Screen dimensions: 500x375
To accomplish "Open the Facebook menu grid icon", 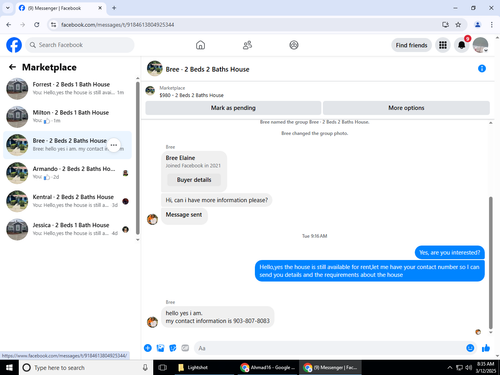I will click(x=443, y=45).
